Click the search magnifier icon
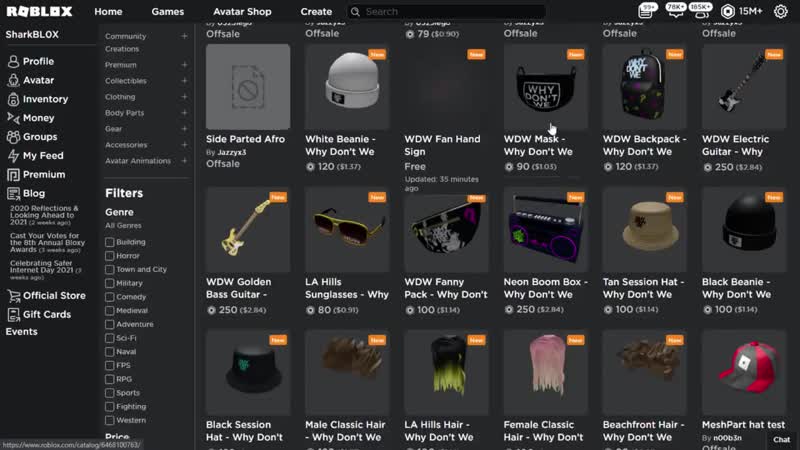Screen dimensions: 800x450 click(x=355, y=11)
